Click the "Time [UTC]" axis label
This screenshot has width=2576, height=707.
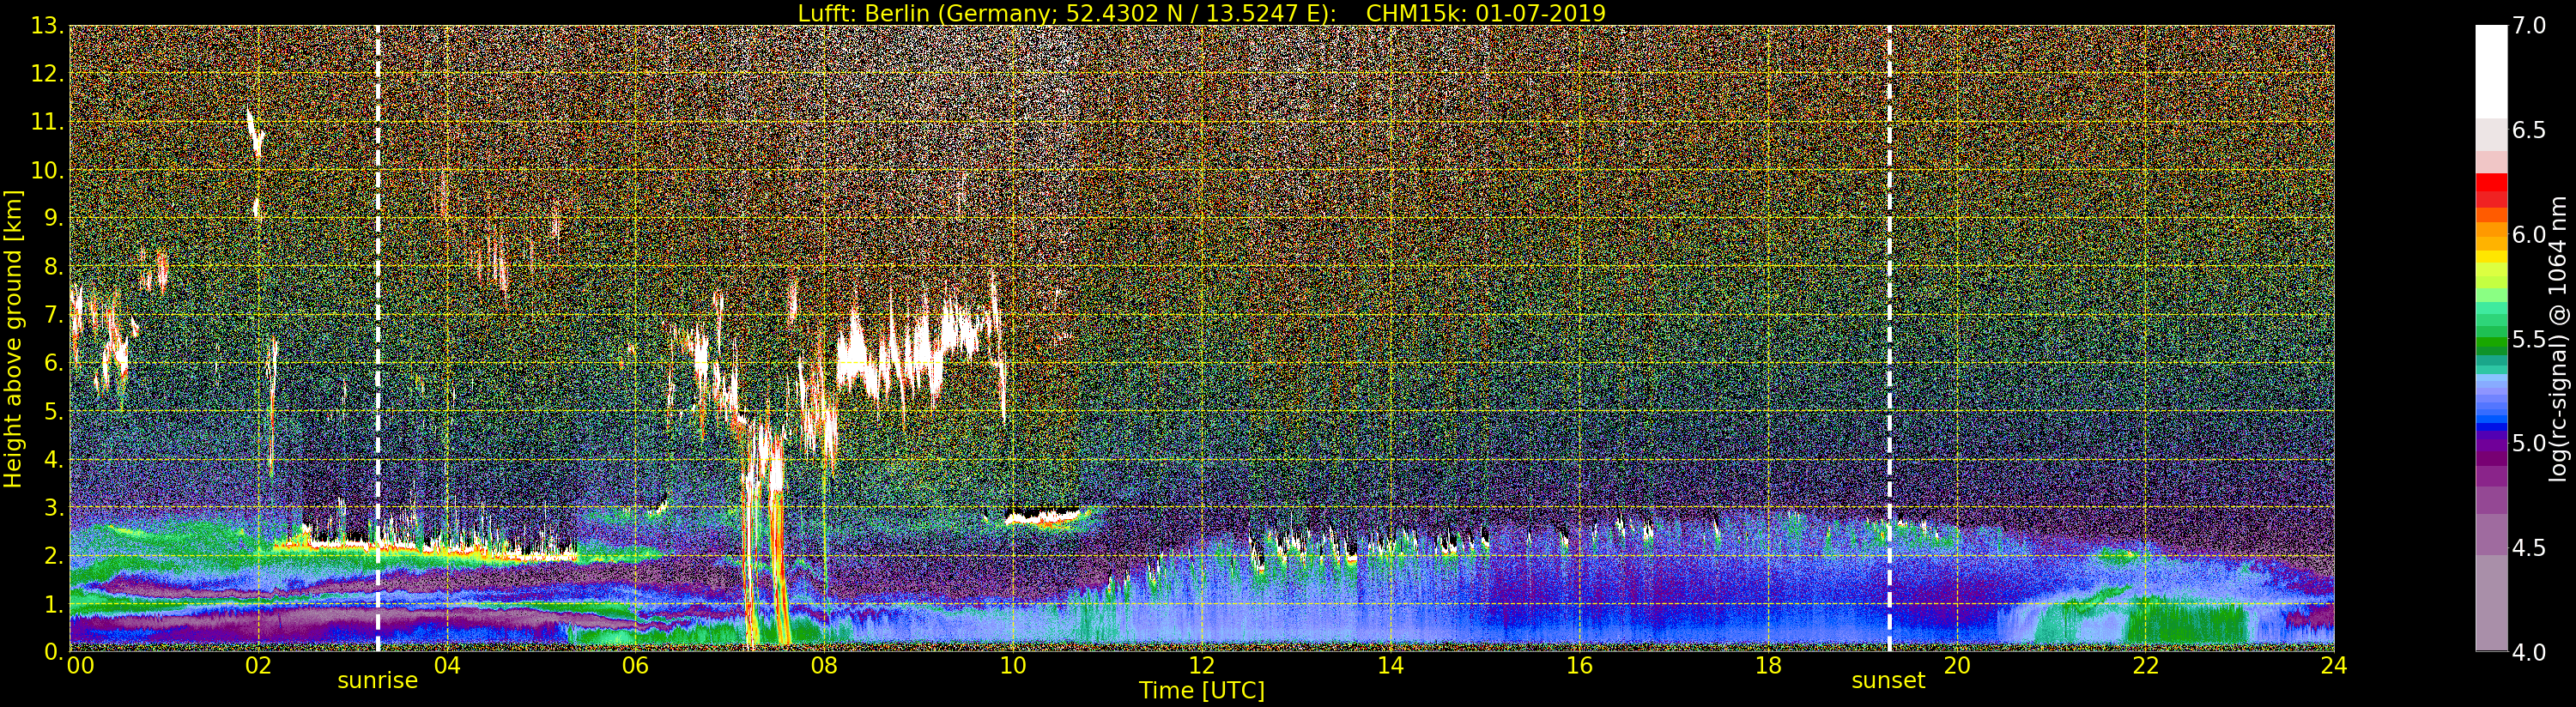1201,691
